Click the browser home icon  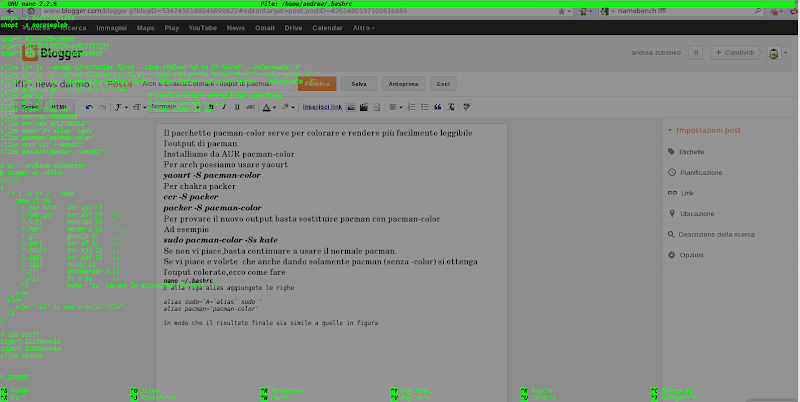tap(584, 11)
